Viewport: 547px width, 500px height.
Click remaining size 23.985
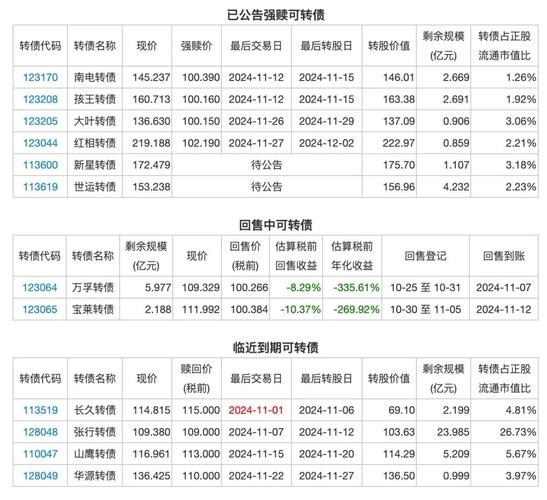tap(453, 432)
